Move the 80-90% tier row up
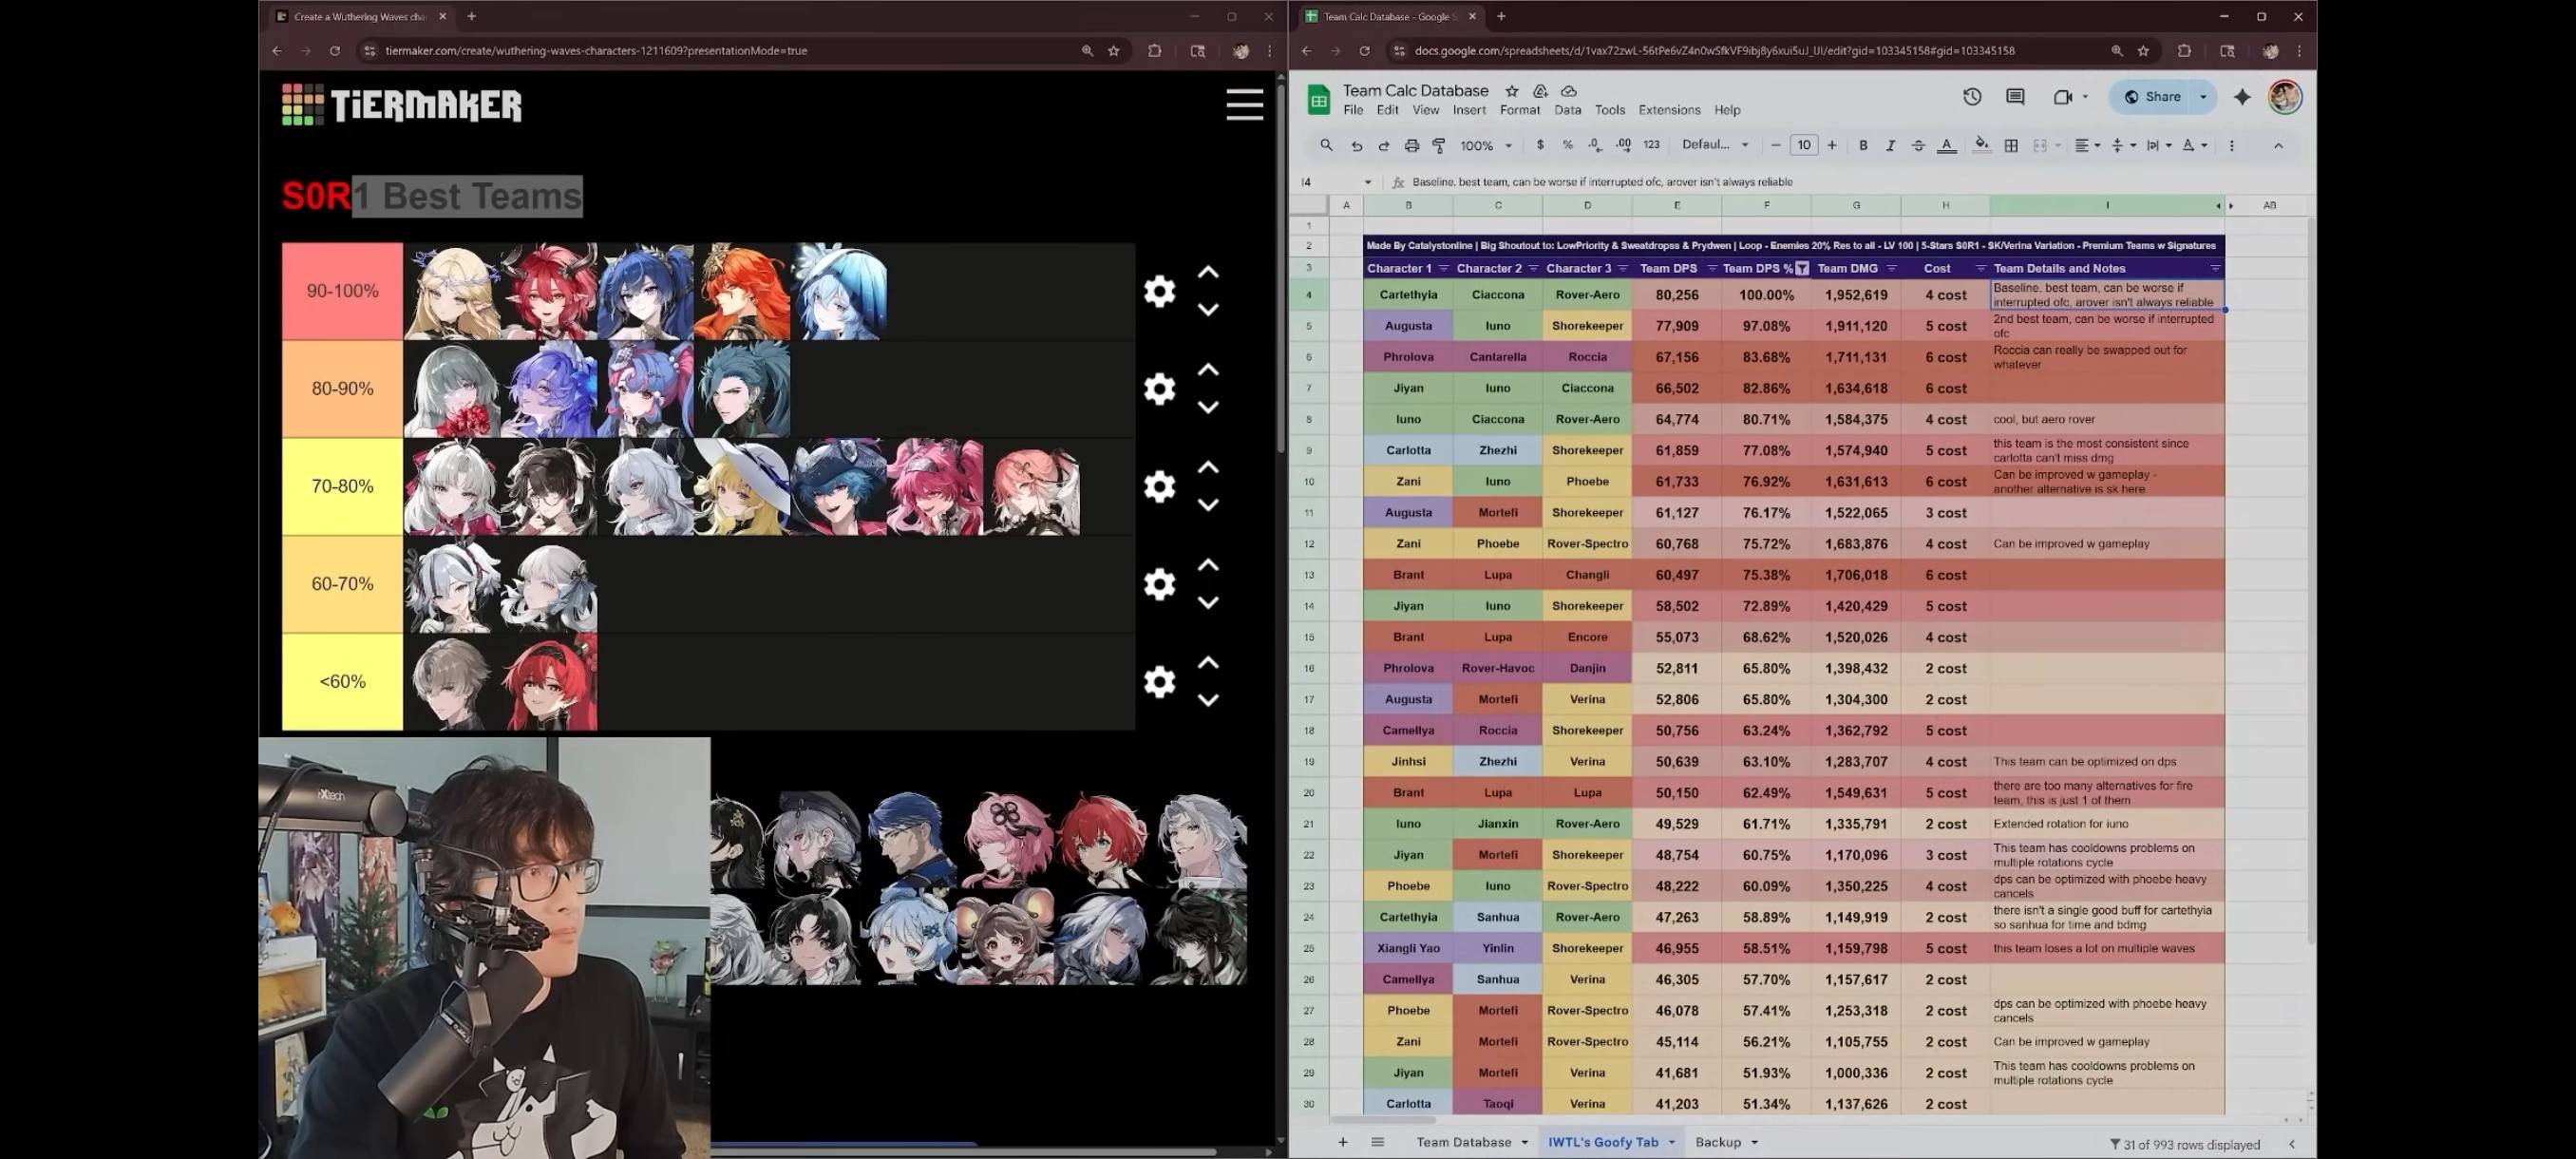The height and width of the screenshot is (1159, 2576). pyautogui.click(x=1208, y=370)
